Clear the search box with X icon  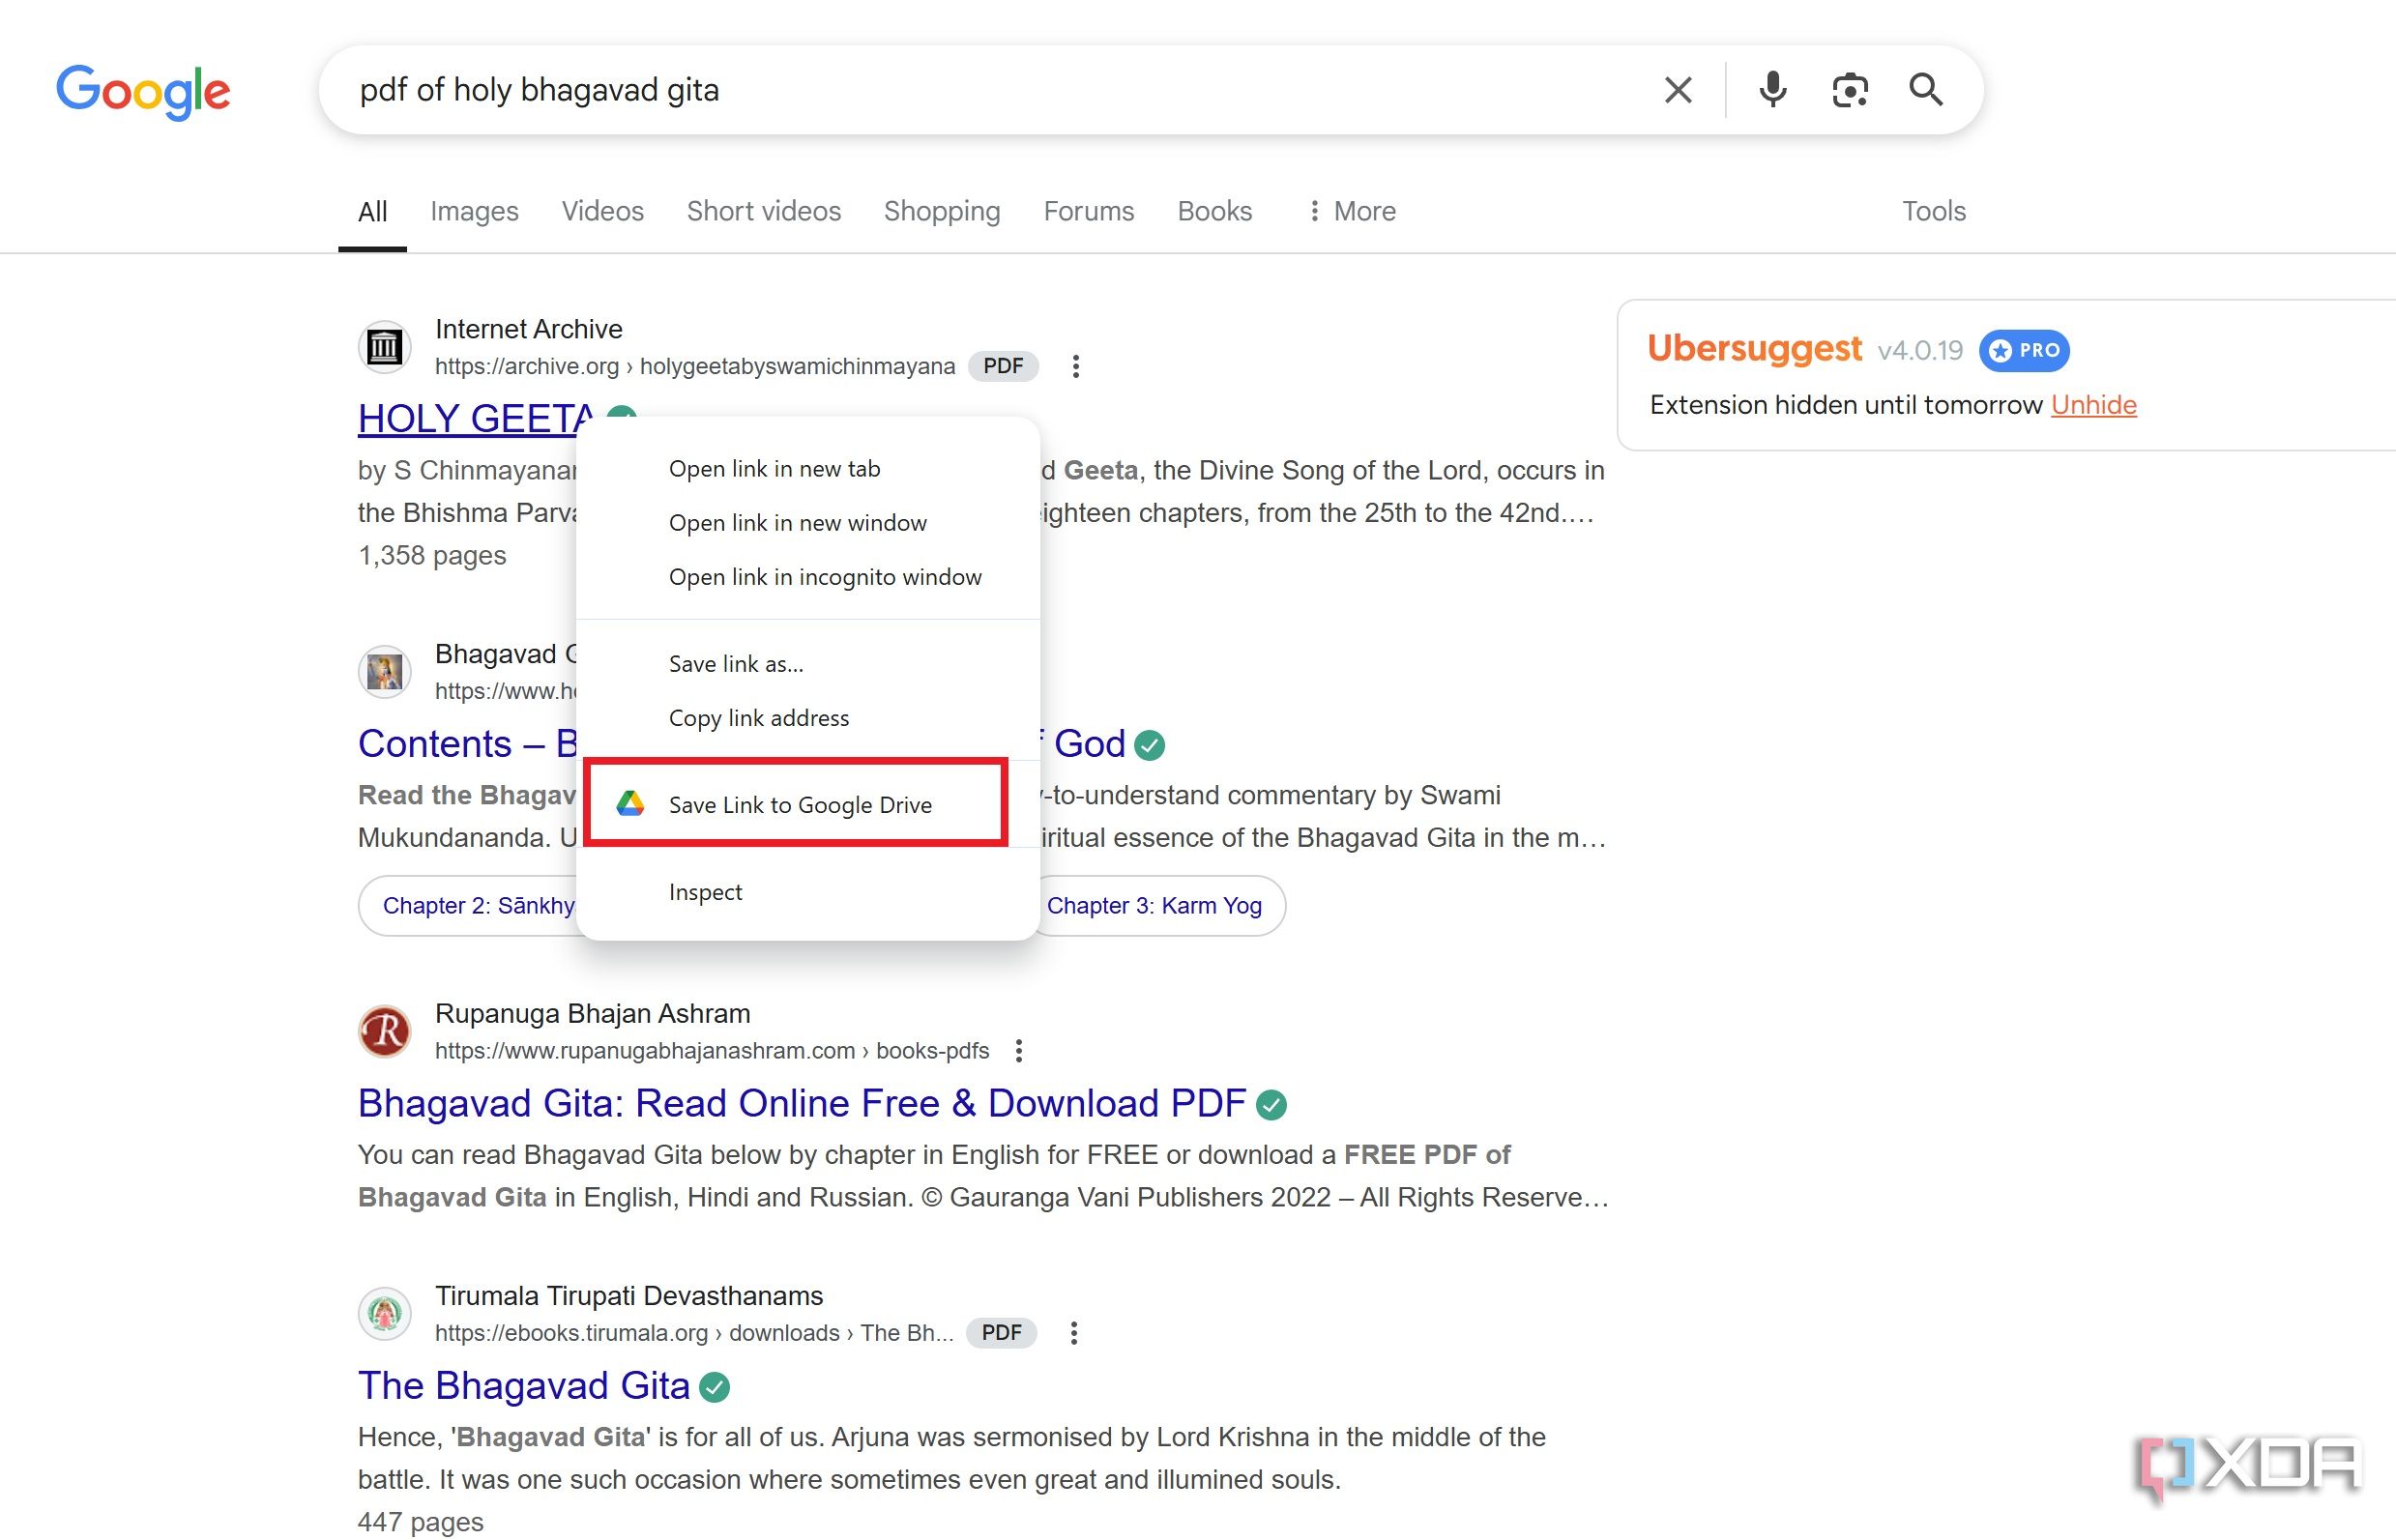point(1678,90)
